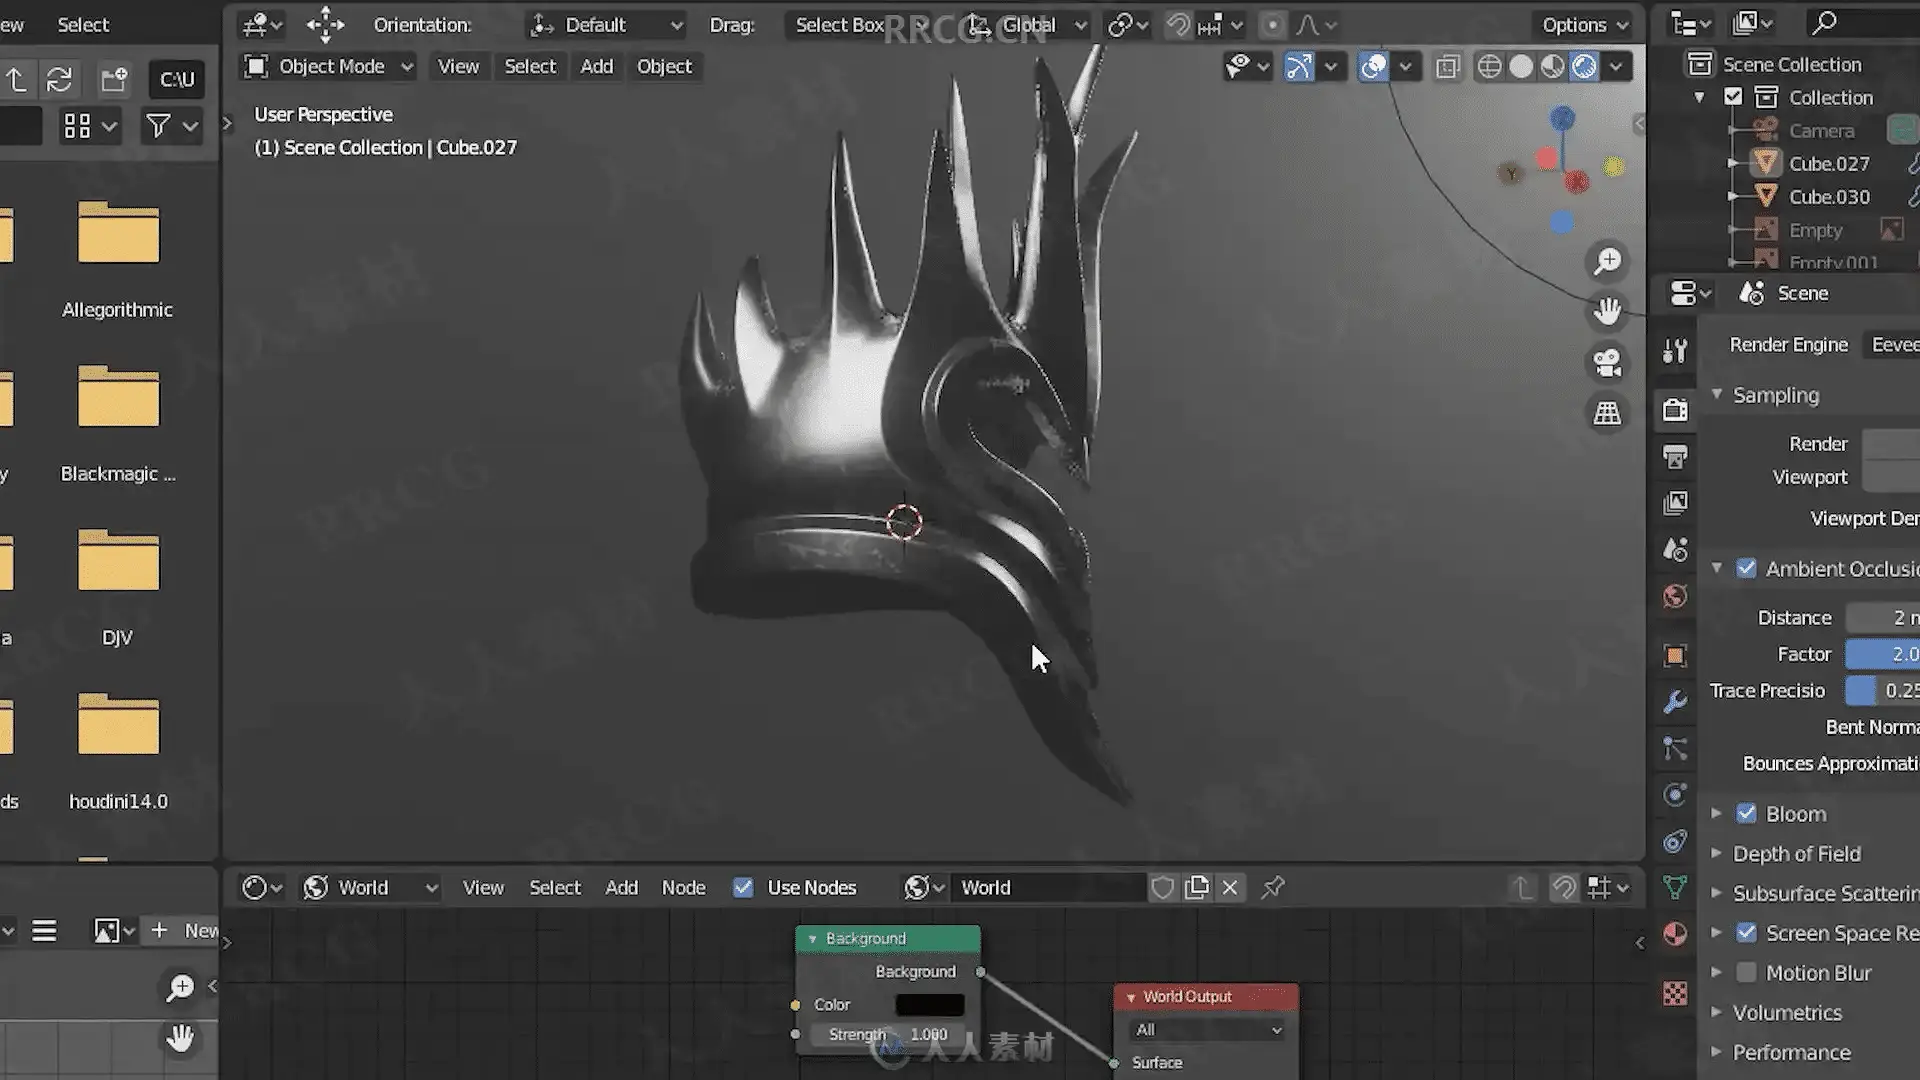The height and width of the screenshot is (1080, 1920).
Task: Switch to orthographic grid view icon
Action: pyautogui.click(x=1607, y=413)
